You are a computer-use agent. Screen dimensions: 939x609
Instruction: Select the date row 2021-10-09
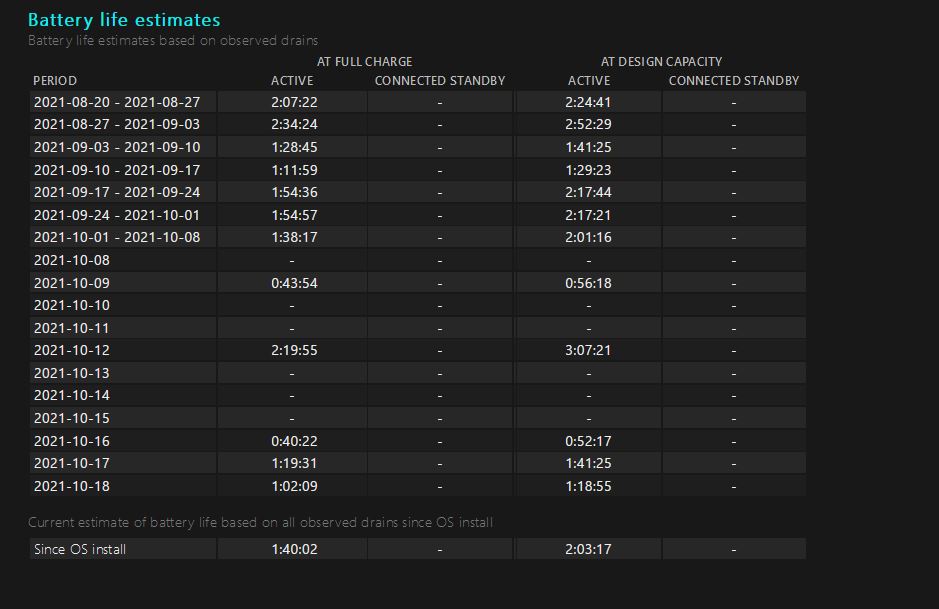click(x=72, y=283)
